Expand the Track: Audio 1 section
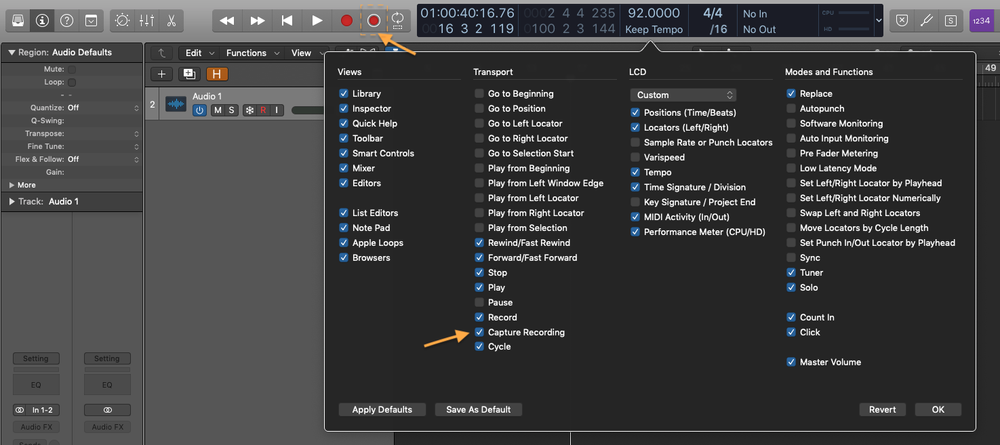 click(x=12, y=201)
